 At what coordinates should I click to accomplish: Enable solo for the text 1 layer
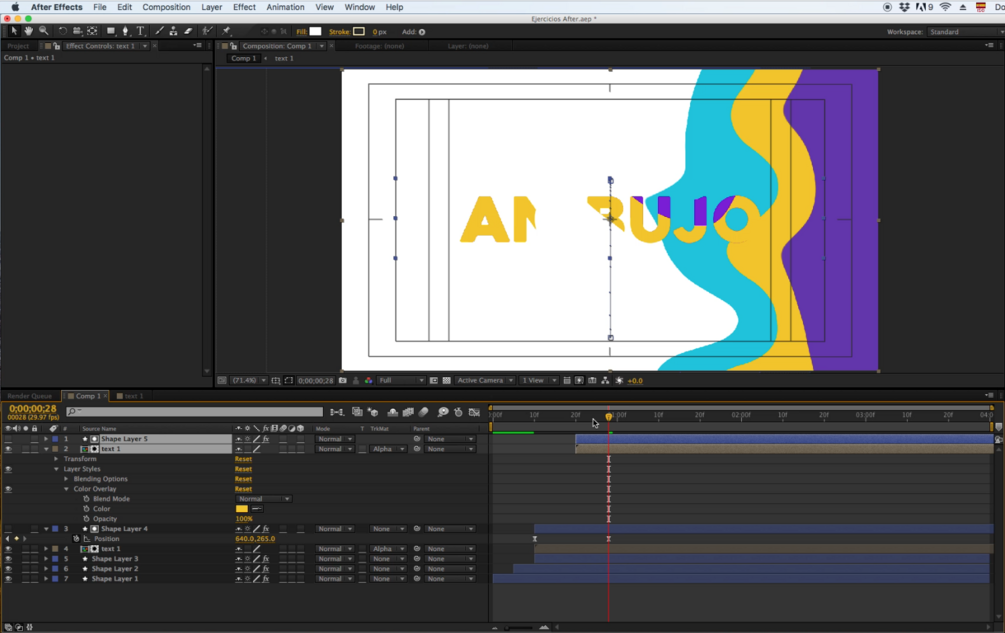24,449
